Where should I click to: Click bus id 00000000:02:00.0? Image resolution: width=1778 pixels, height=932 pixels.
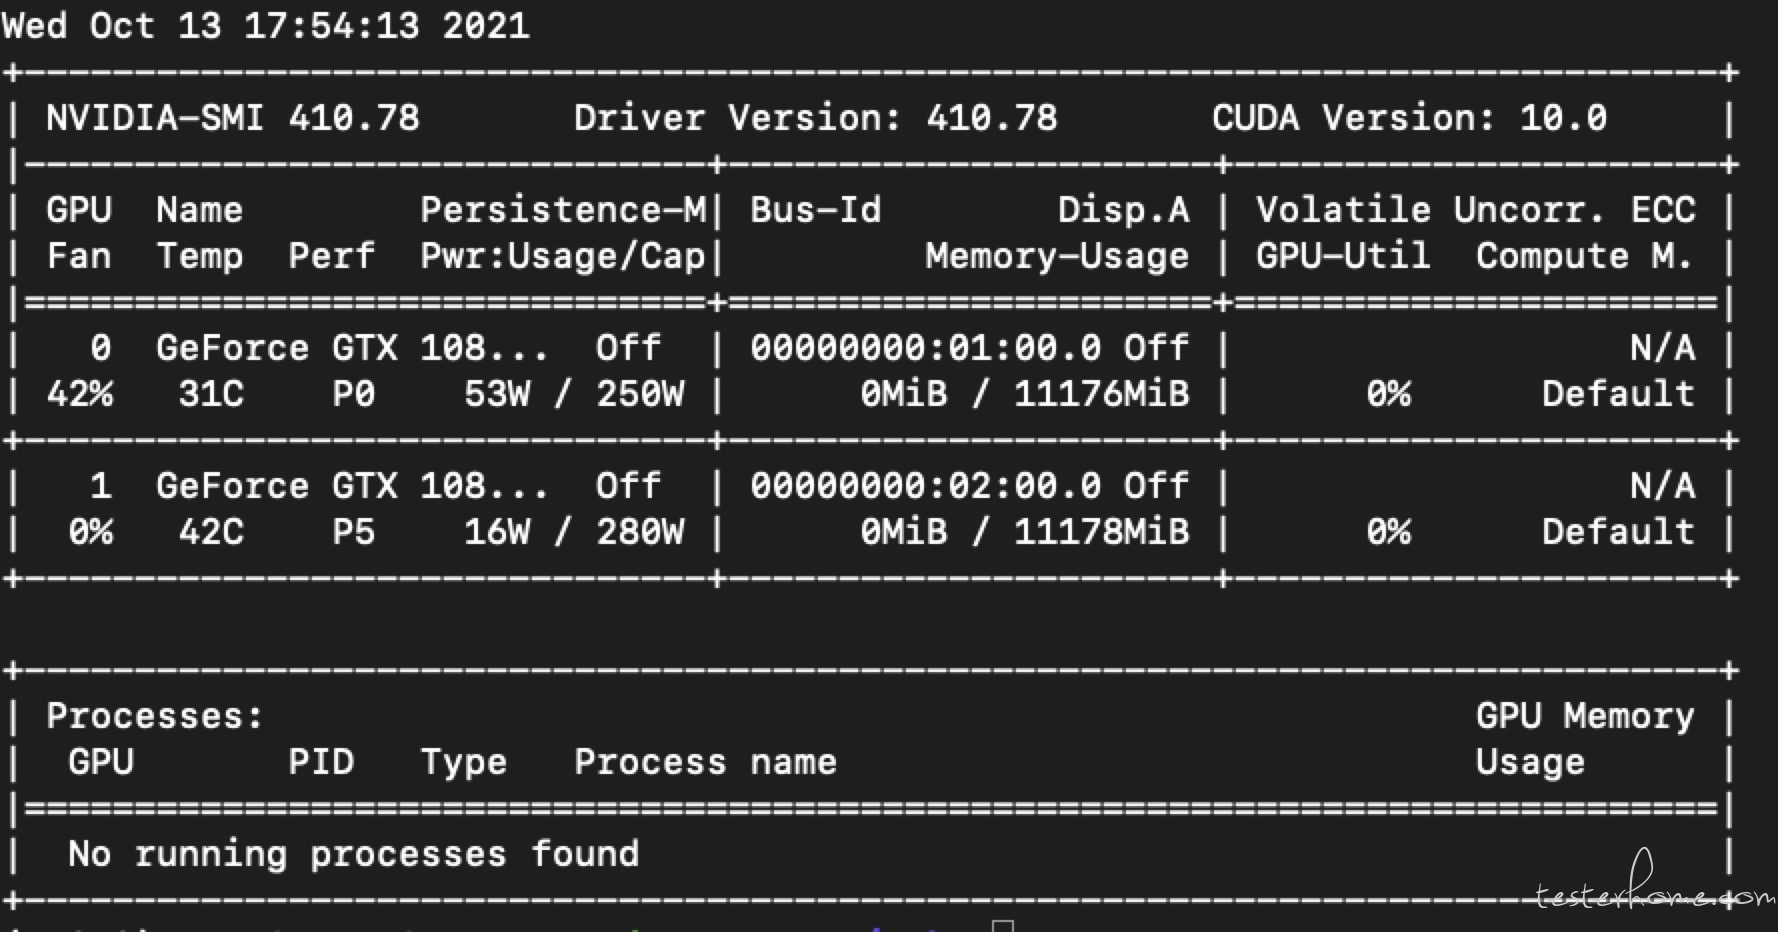tap(926, 486)
